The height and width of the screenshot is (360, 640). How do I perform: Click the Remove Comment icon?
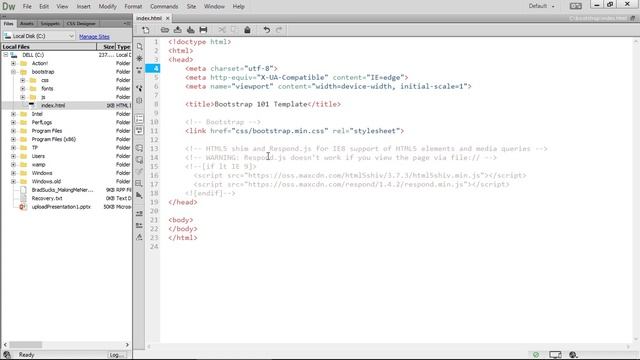[140, 160]
